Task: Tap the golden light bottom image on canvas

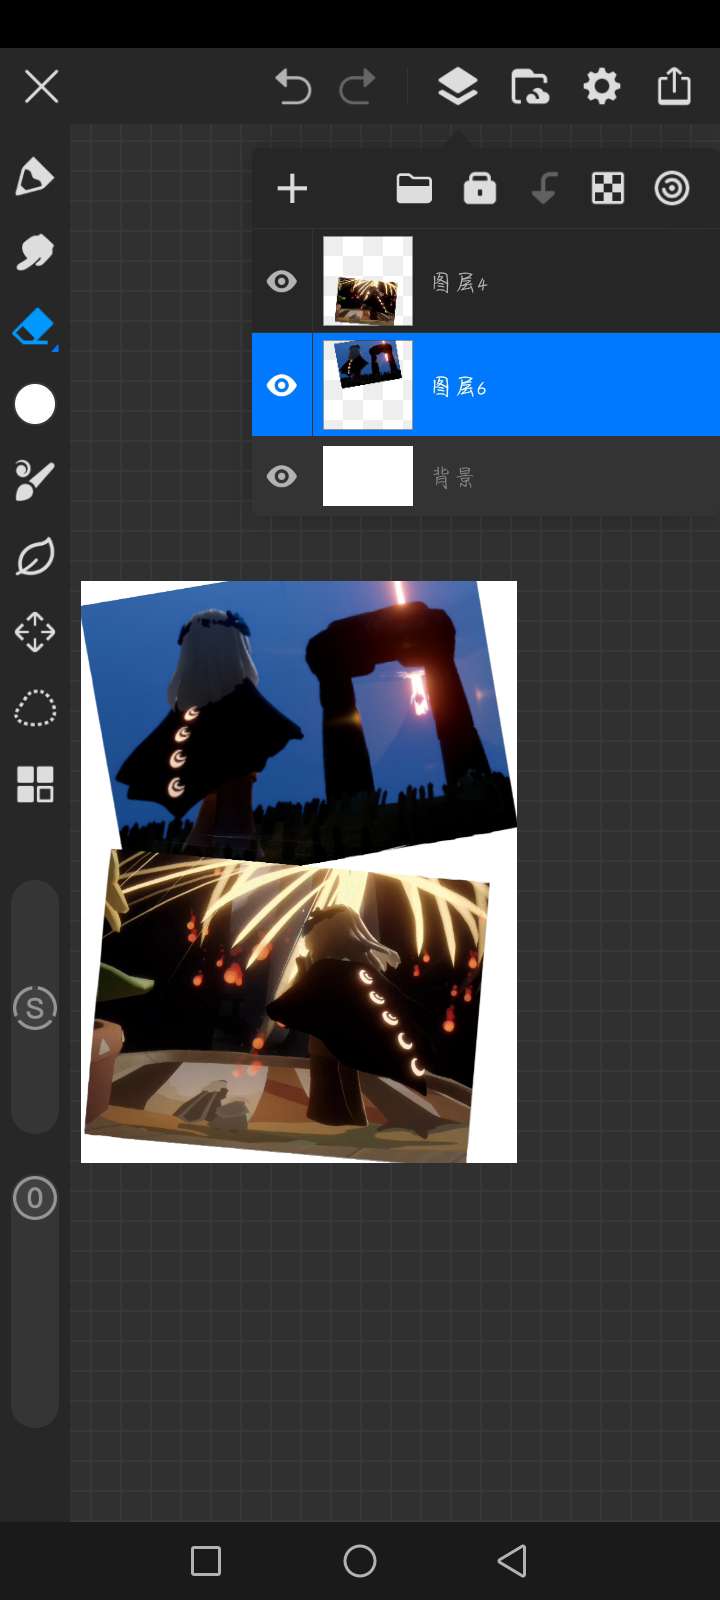Action: coord(288,1005)
